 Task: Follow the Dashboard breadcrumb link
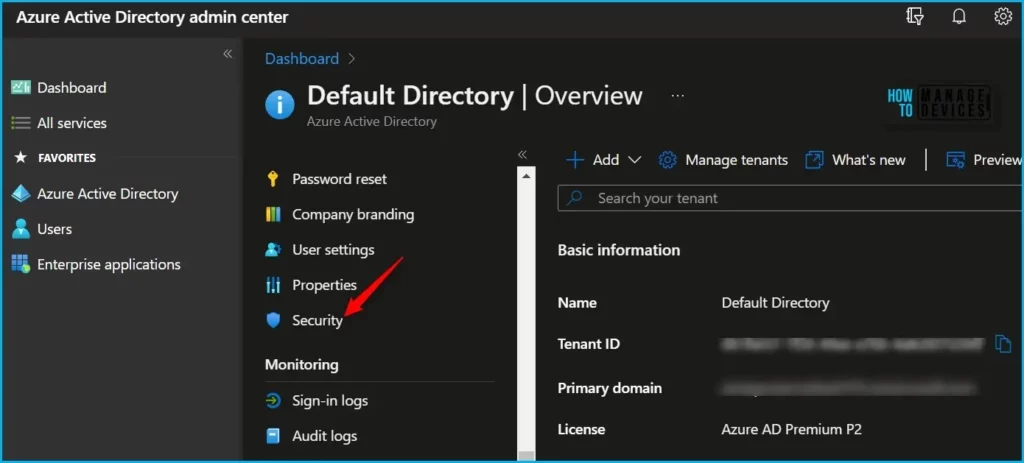[x=302, y=58]
